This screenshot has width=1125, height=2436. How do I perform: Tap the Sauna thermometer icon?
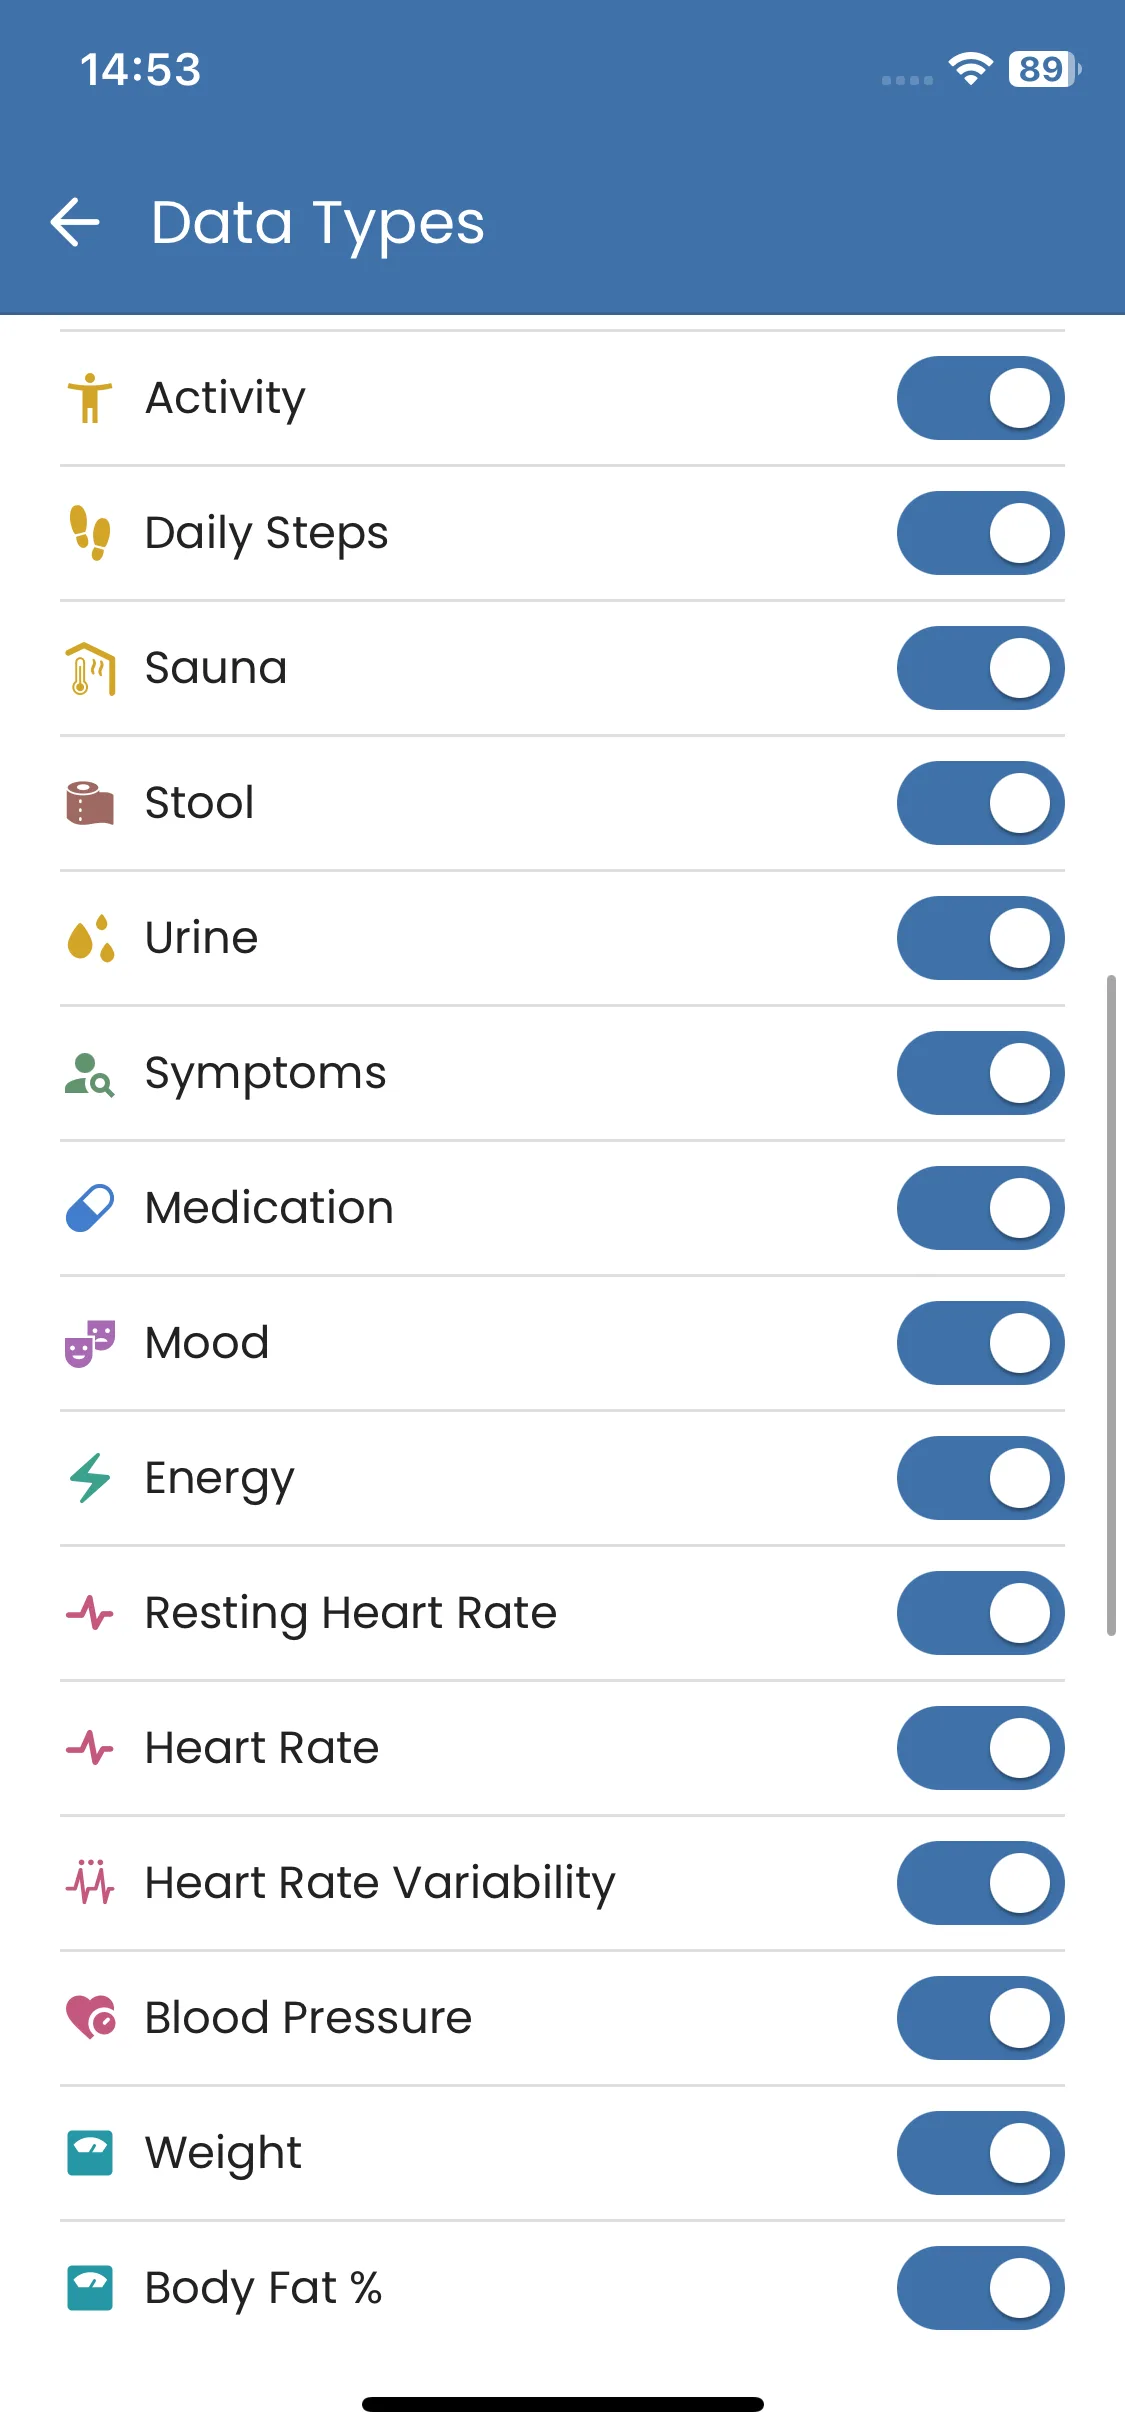coord(90,668)
